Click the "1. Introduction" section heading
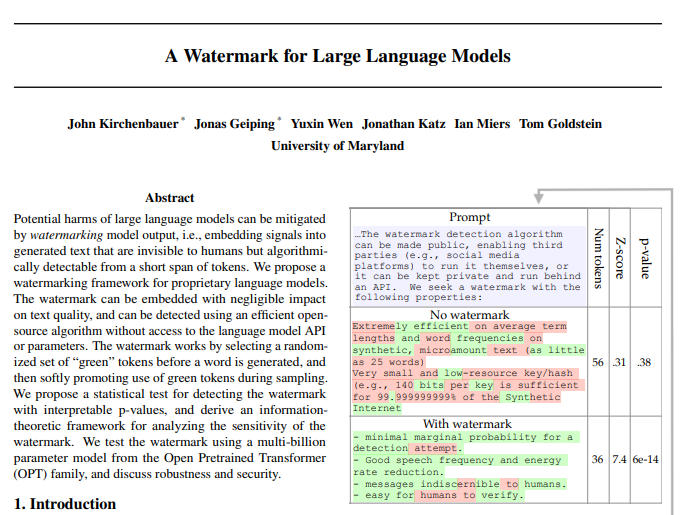The width and height of the screenshot is (680, 515). [x=65, y=504]
